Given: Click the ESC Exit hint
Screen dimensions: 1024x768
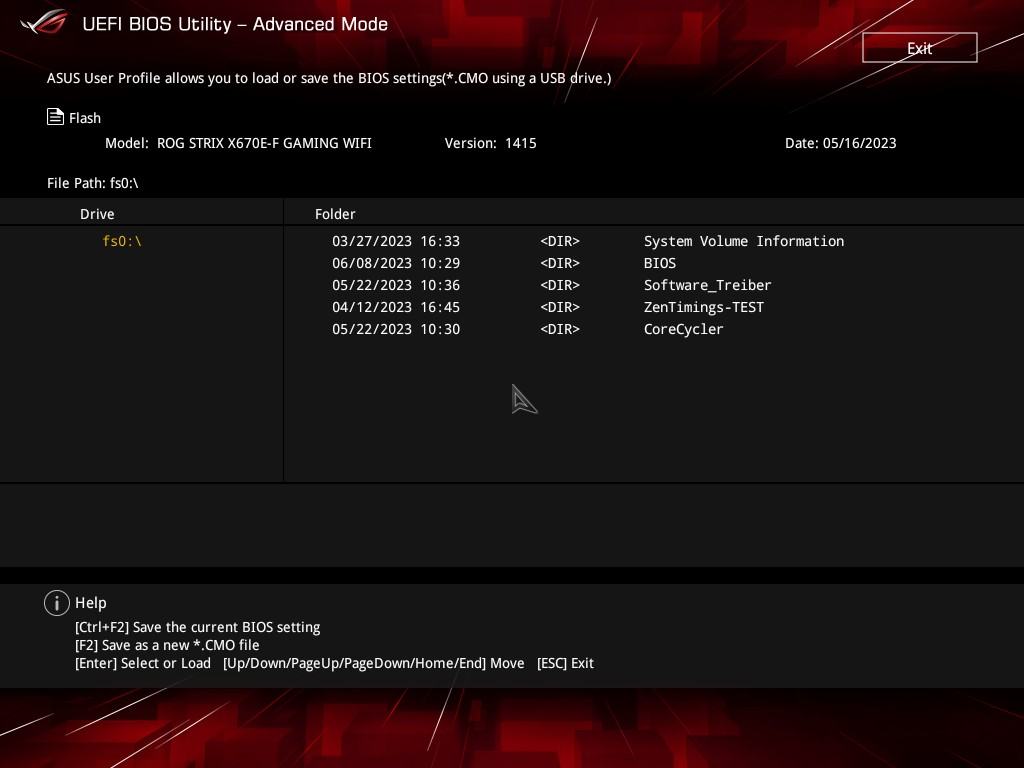Looking at the screenshot, I should coord(565,664).
